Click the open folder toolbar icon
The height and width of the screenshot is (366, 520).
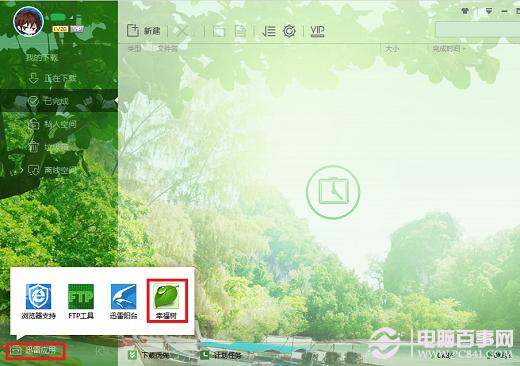pos(219,31)
